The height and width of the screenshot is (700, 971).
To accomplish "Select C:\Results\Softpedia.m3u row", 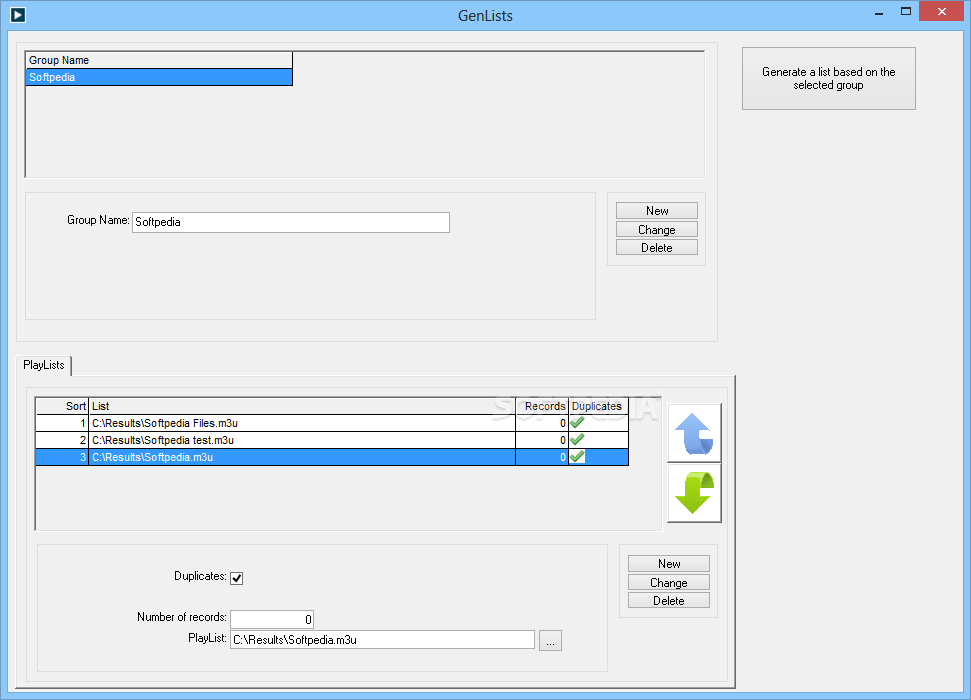I will 332,457.
